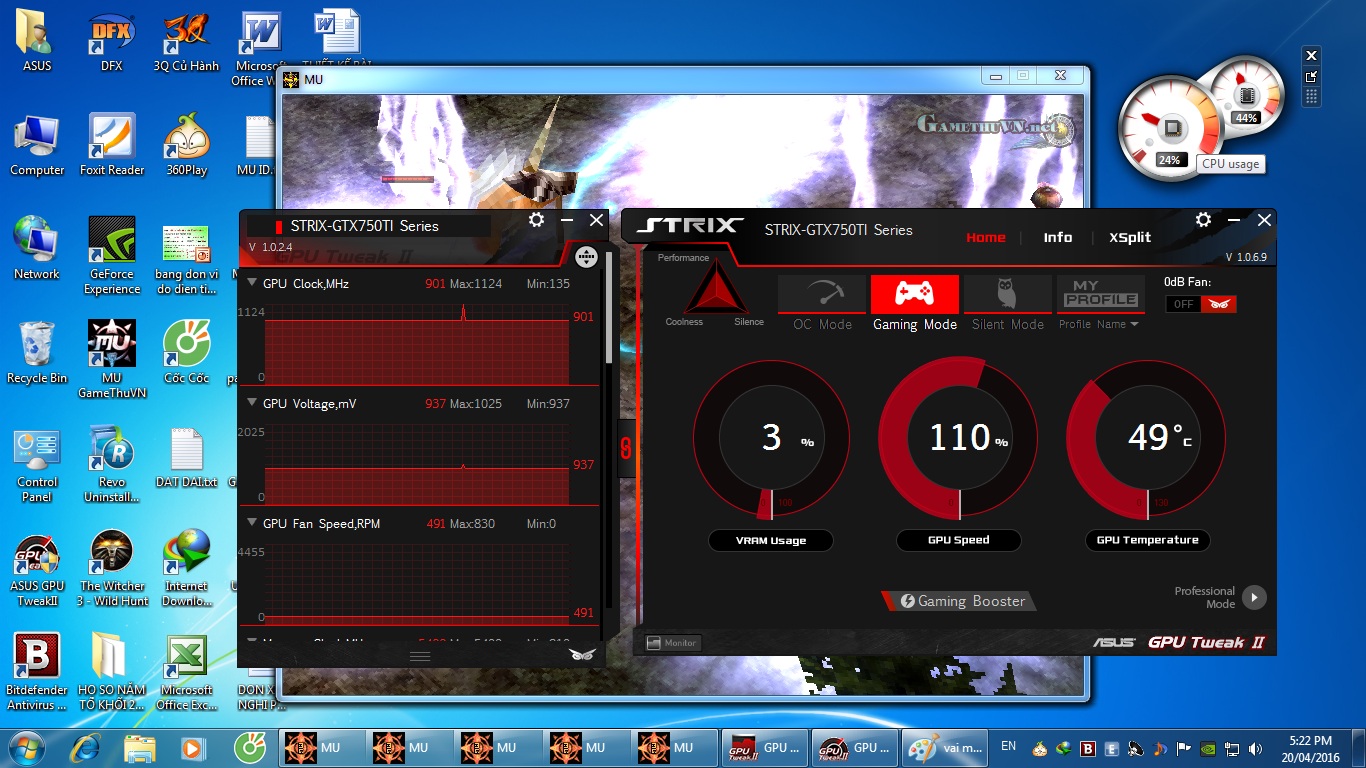Switch to Silent Mode owl icon
Viewport: 1366px width, 768px height.
click(1007, 294)
